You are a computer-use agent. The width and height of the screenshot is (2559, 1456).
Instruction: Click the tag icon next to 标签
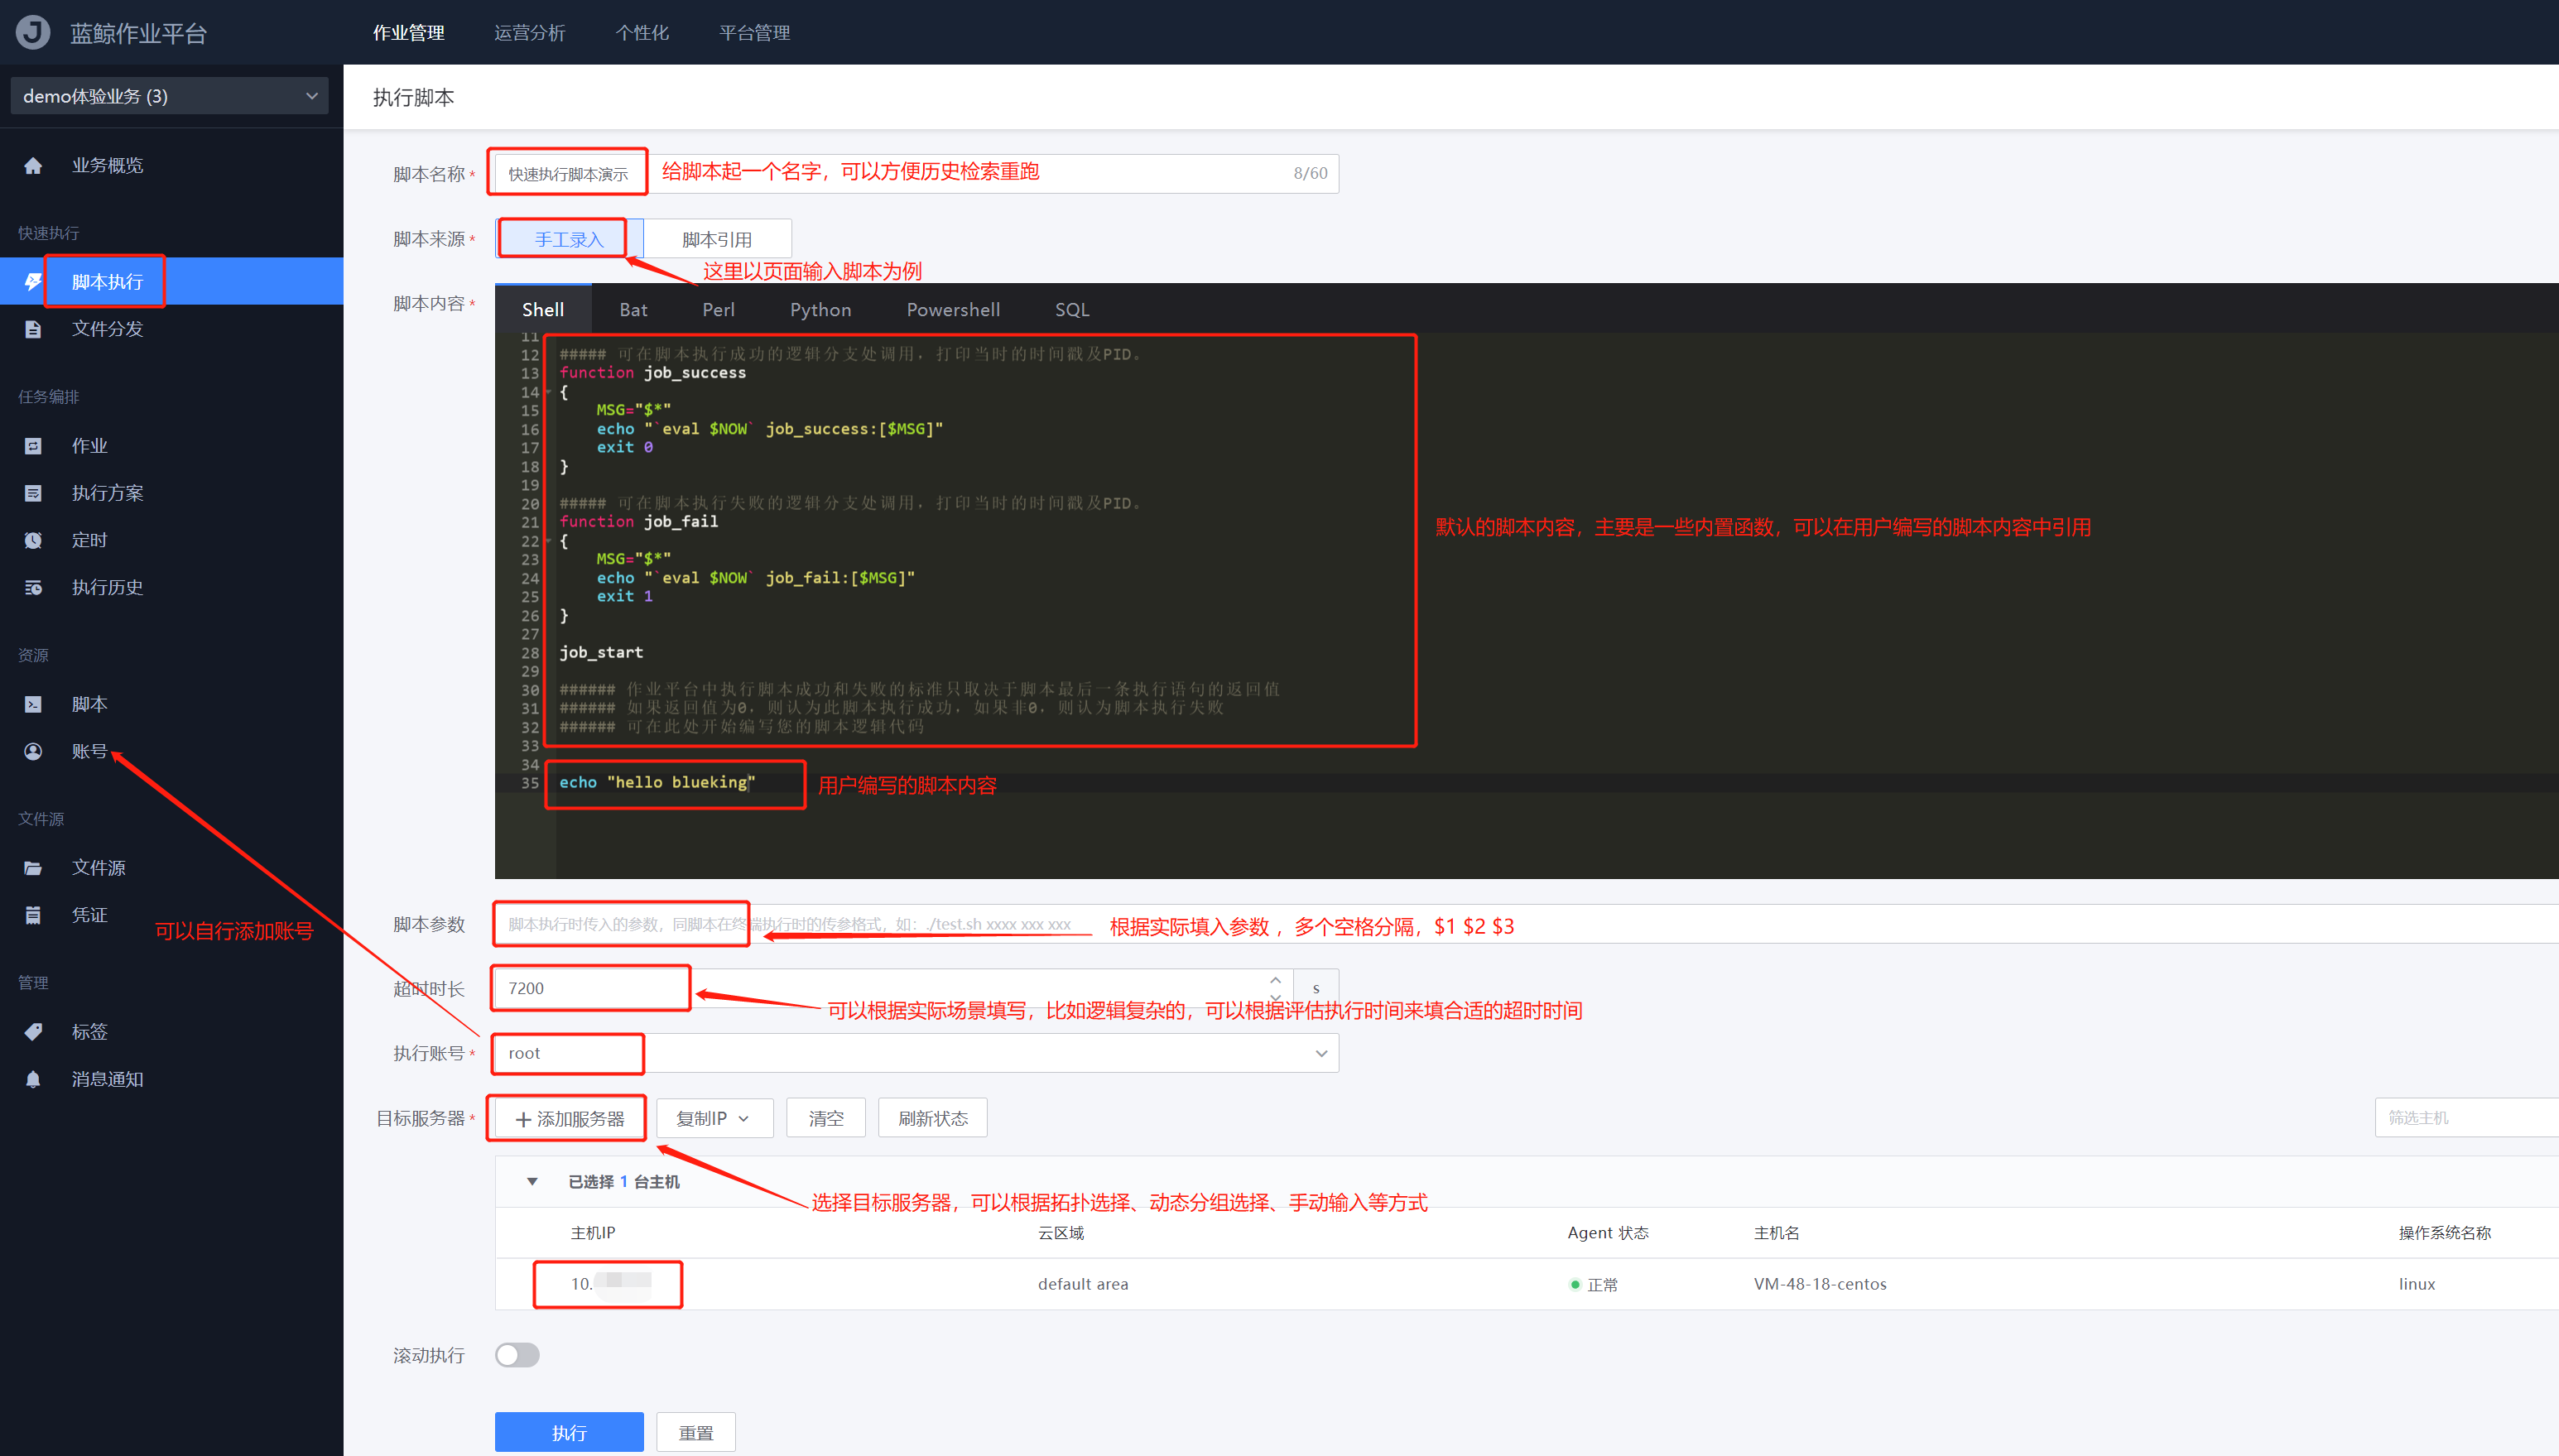click(x=33, y=1031)
